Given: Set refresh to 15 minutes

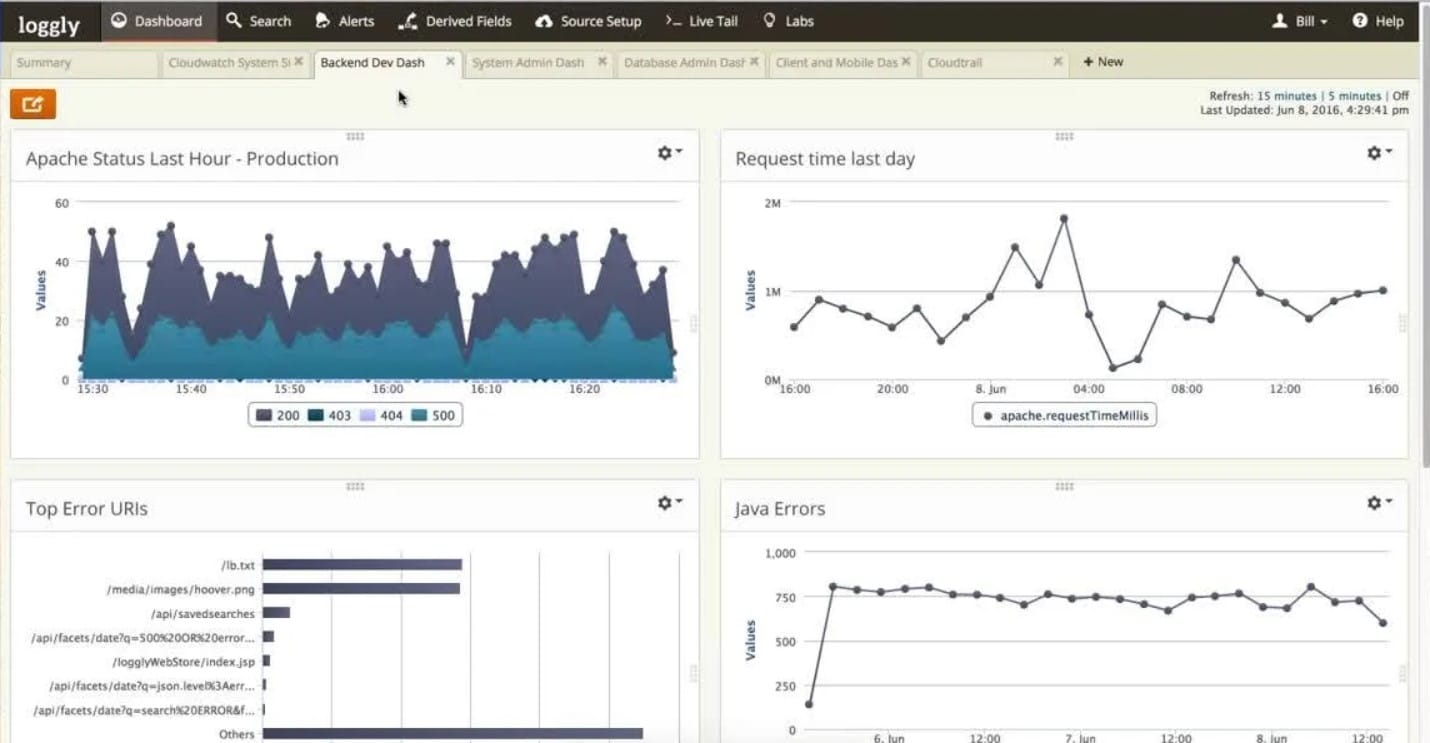Looking at the screenshot, I should [1287, 96].
